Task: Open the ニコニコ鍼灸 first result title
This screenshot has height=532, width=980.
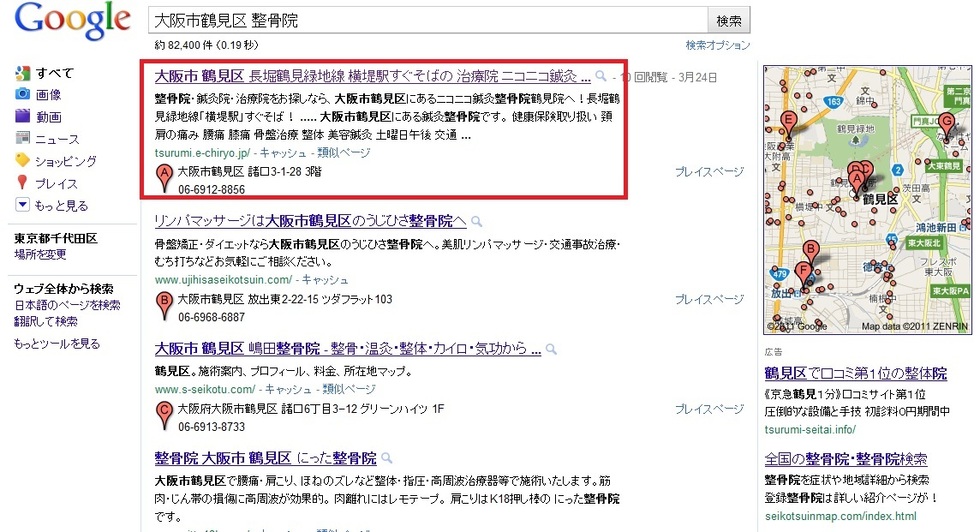Action: pos(372,77)
